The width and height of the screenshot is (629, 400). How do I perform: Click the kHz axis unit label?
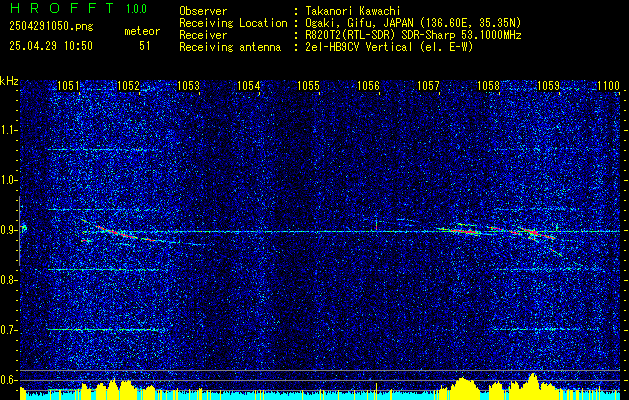click(x=9, y=81)
